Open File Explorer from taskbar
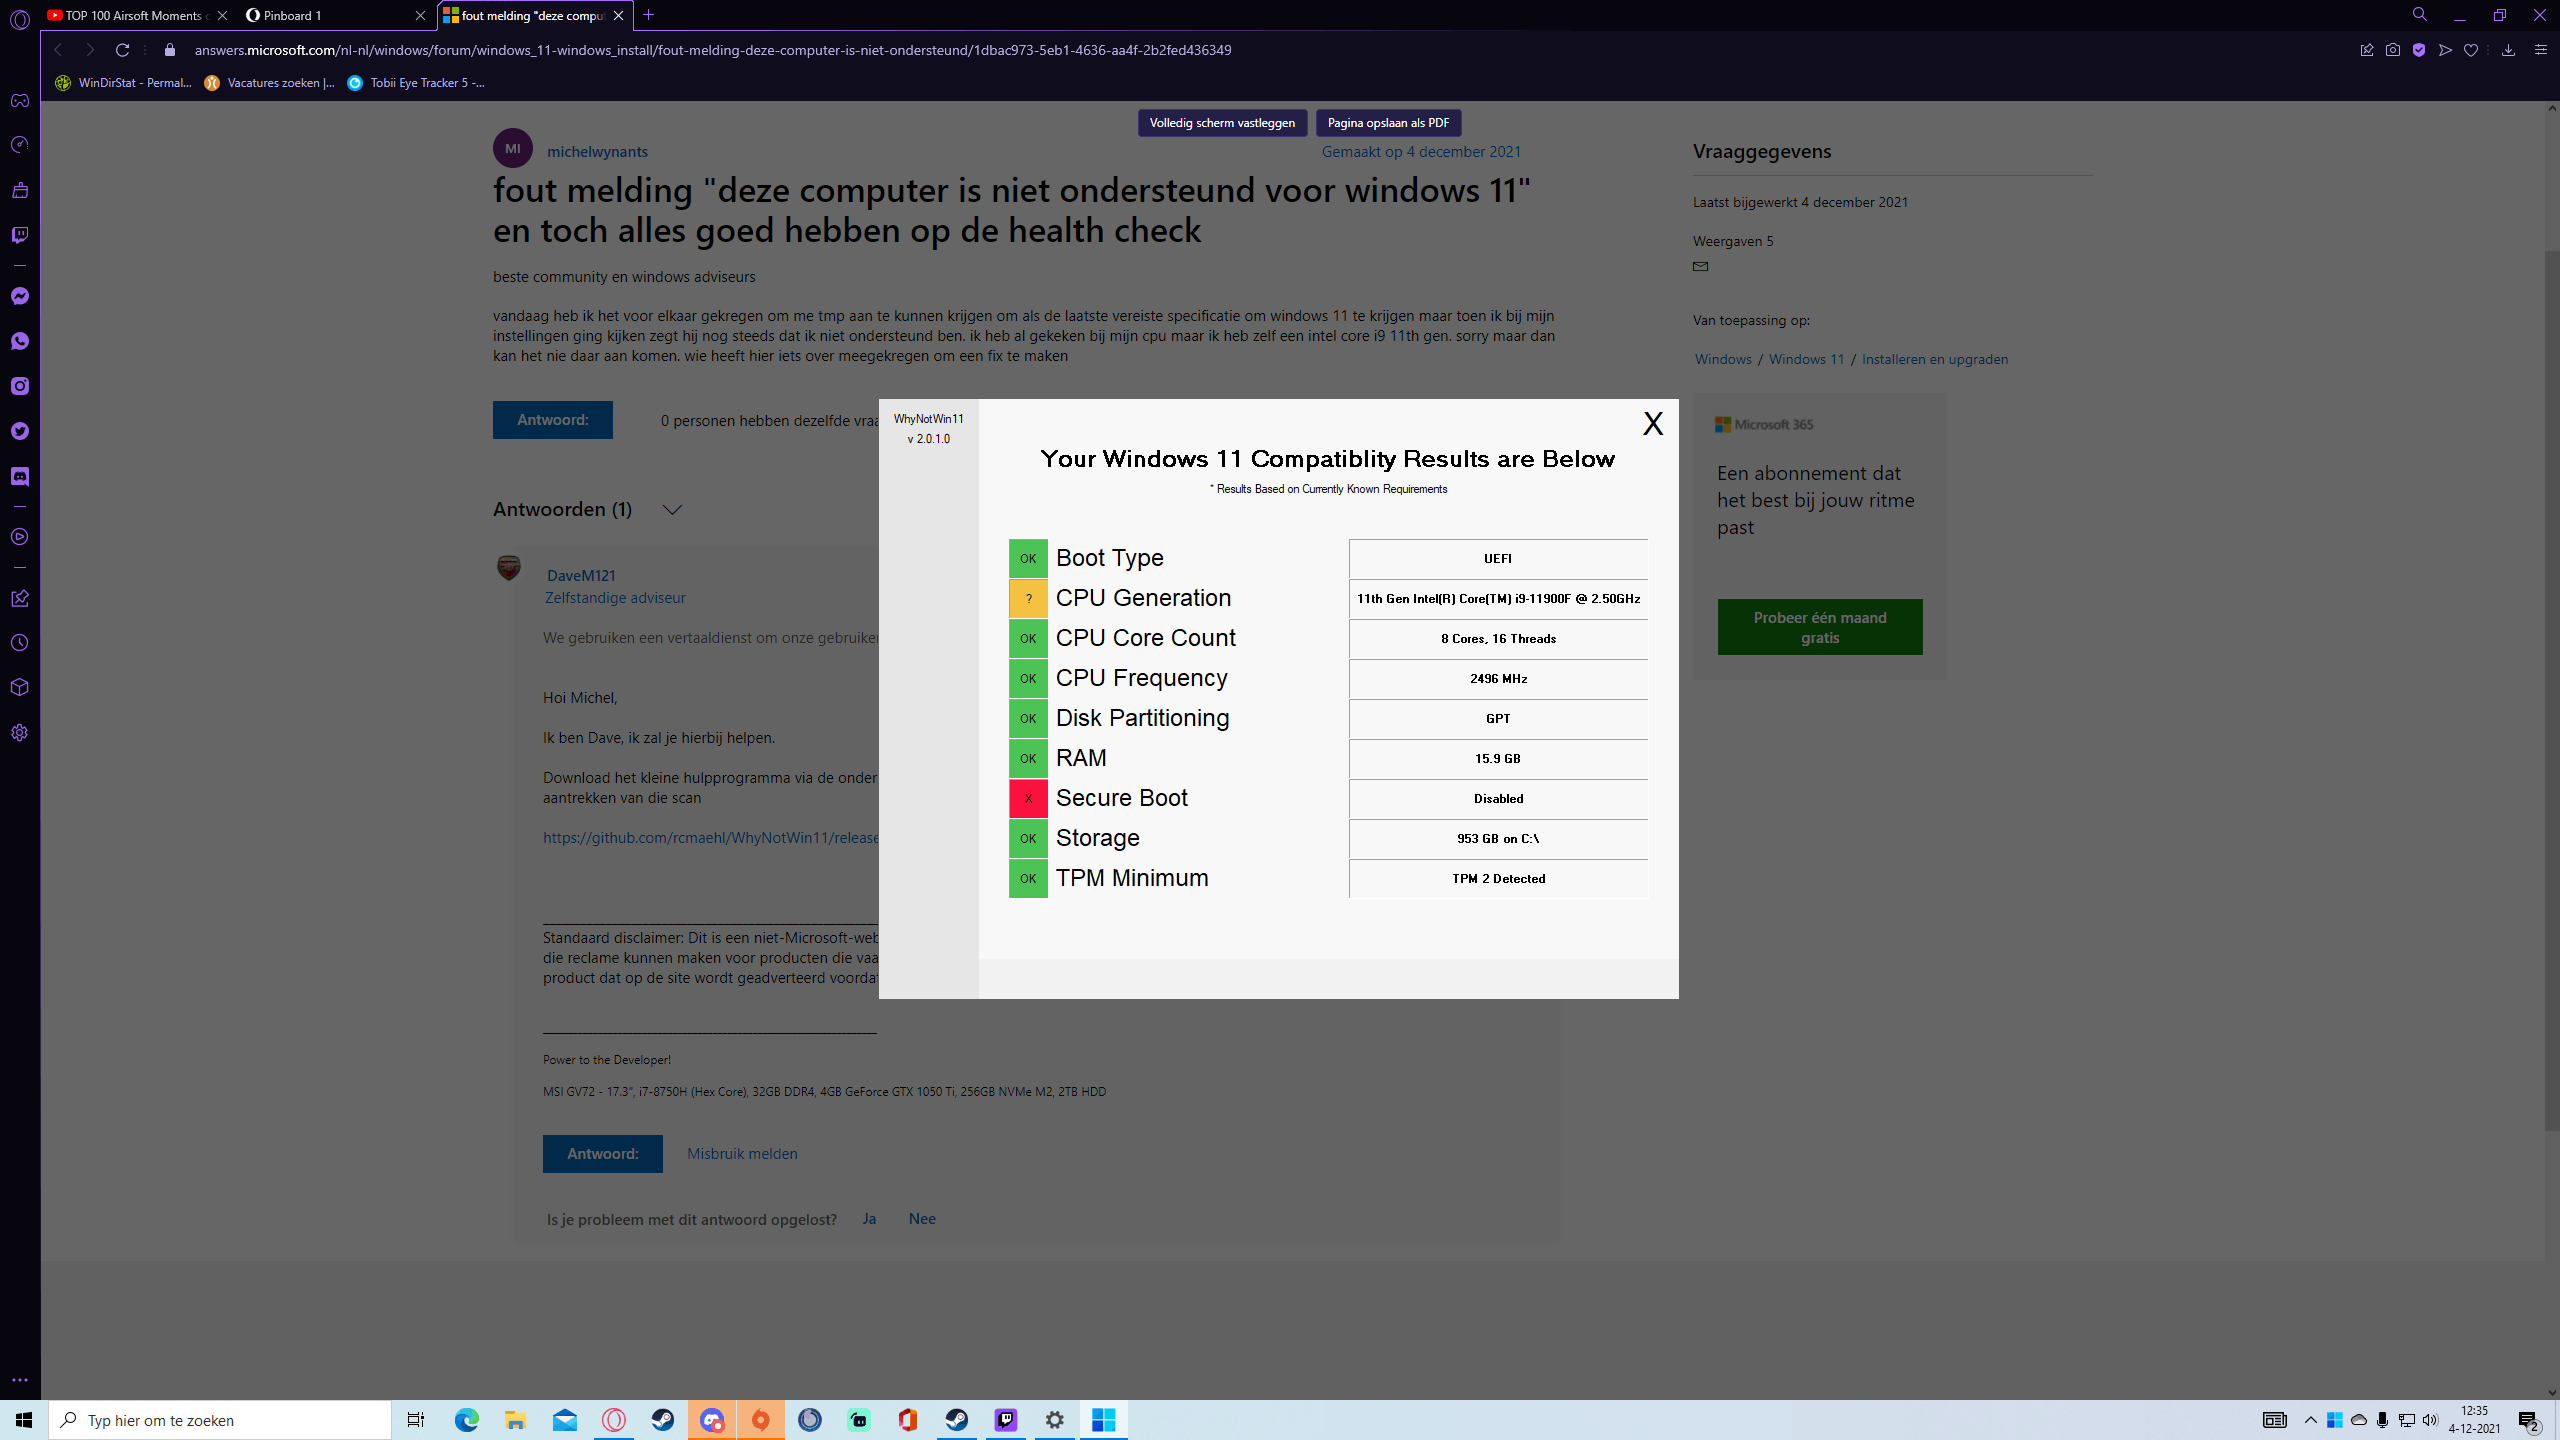 pos(515,1420)
